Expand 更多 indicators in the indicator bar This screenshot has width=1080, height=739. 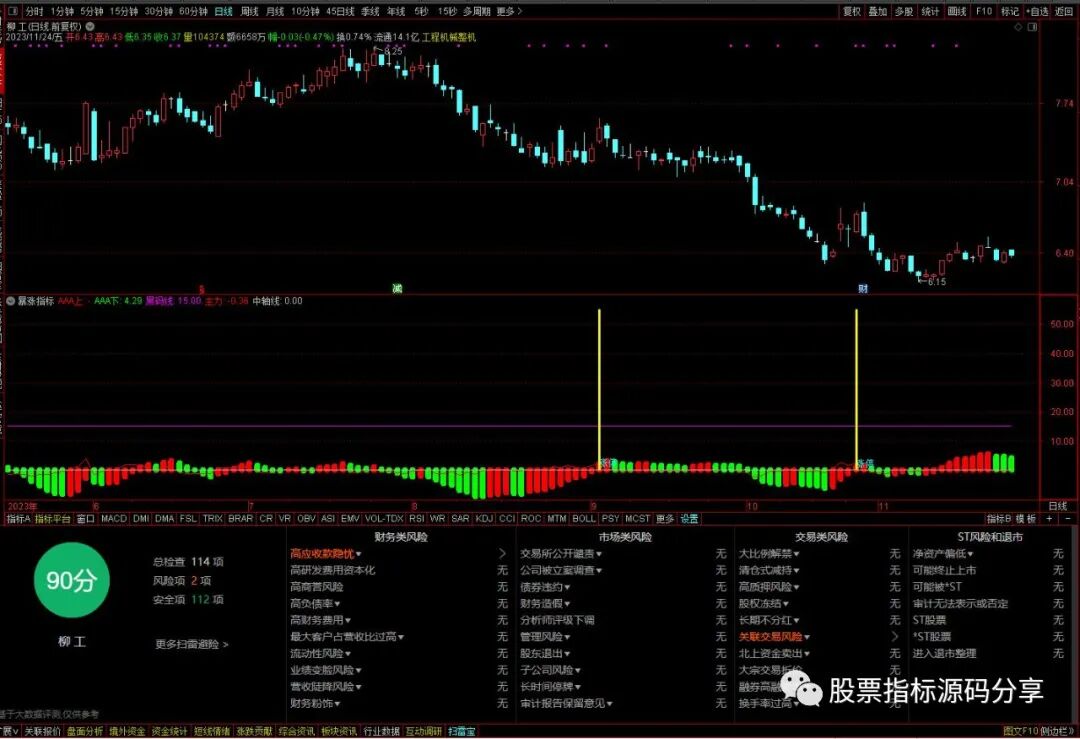[665, 519]
